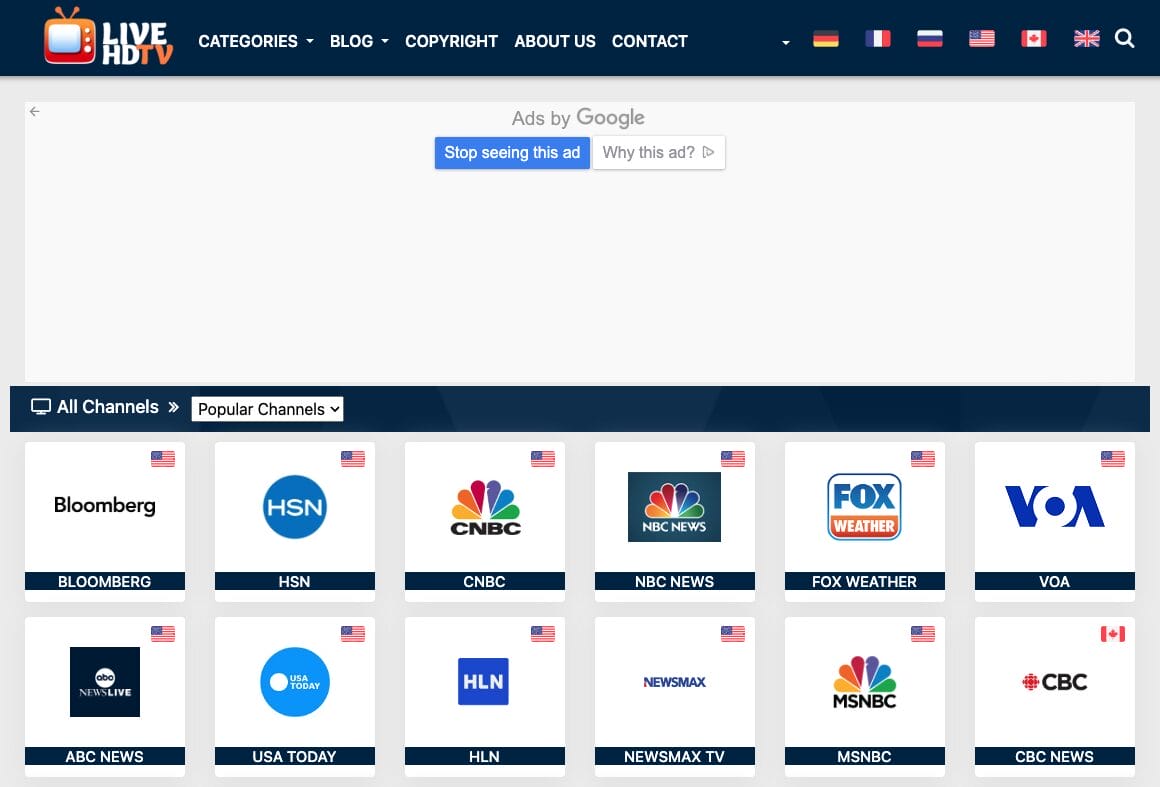The width and height of the screenshot is (1160, 787).
Task: Expand the Categories menu
Action: click(255, 41)
